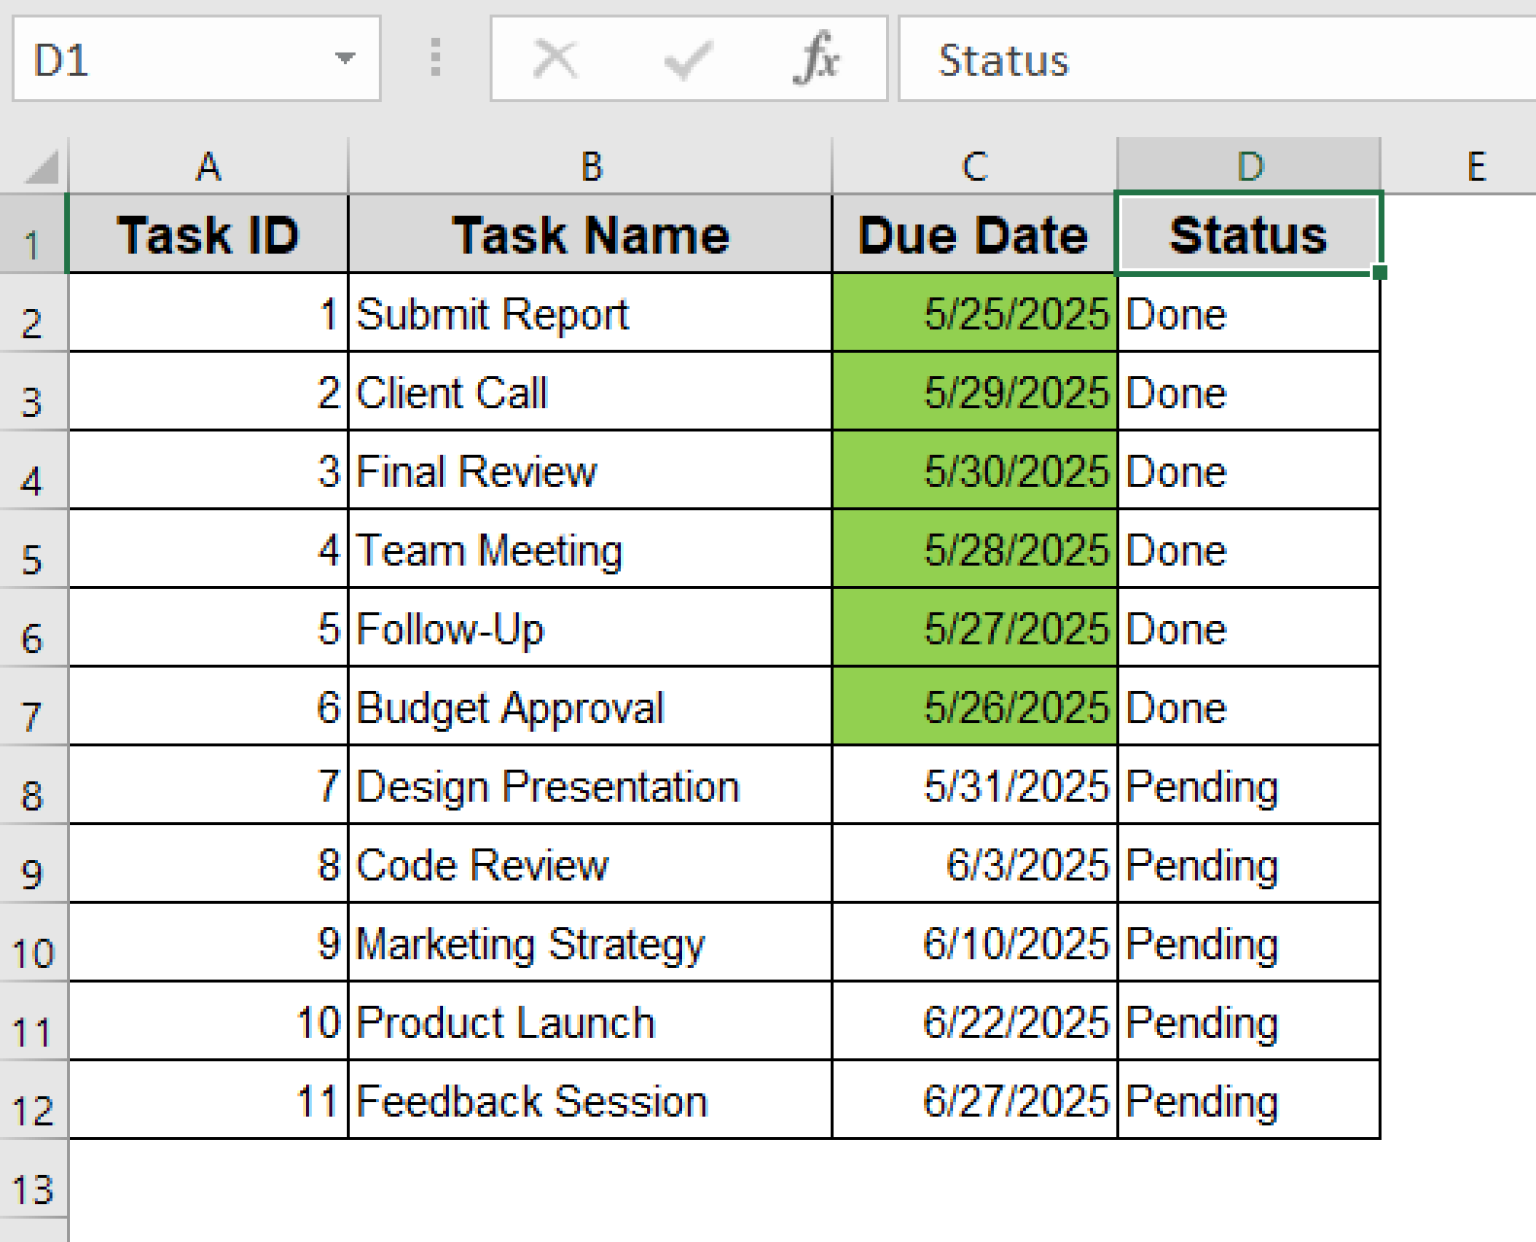Click the formula bar resize dots handle
This screenshot has height=1242, width=1536.
pos(435,58)
